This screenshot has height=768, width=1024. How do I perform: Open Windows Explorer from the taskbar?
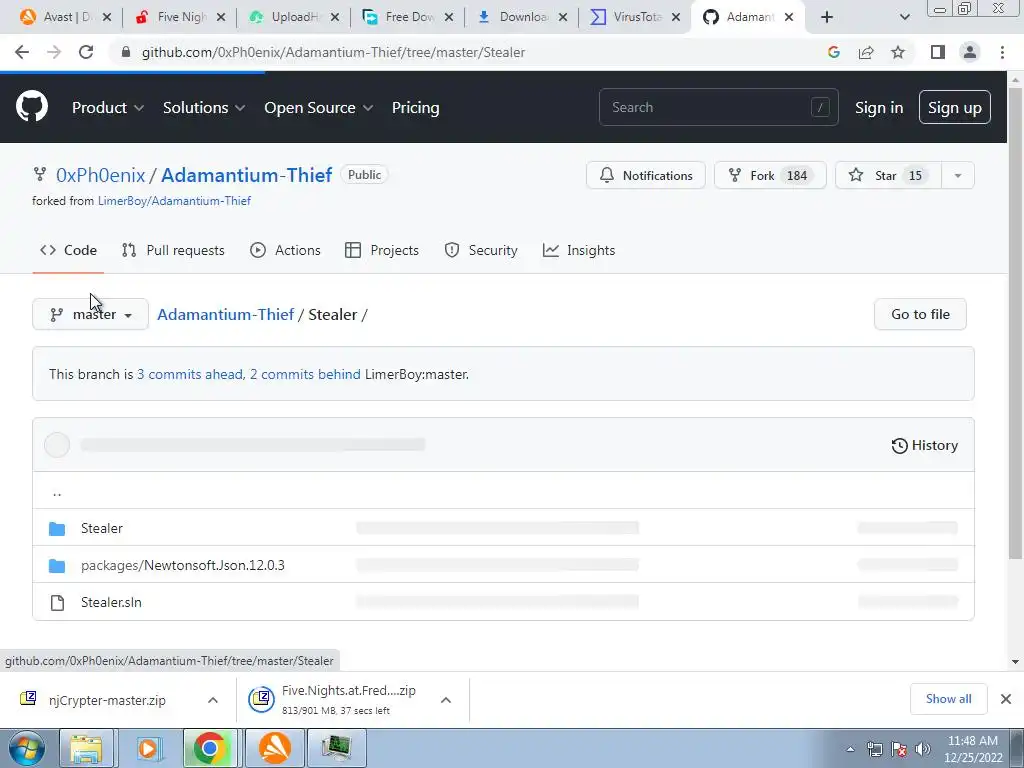pyautogui.click(x=86, y=748)
